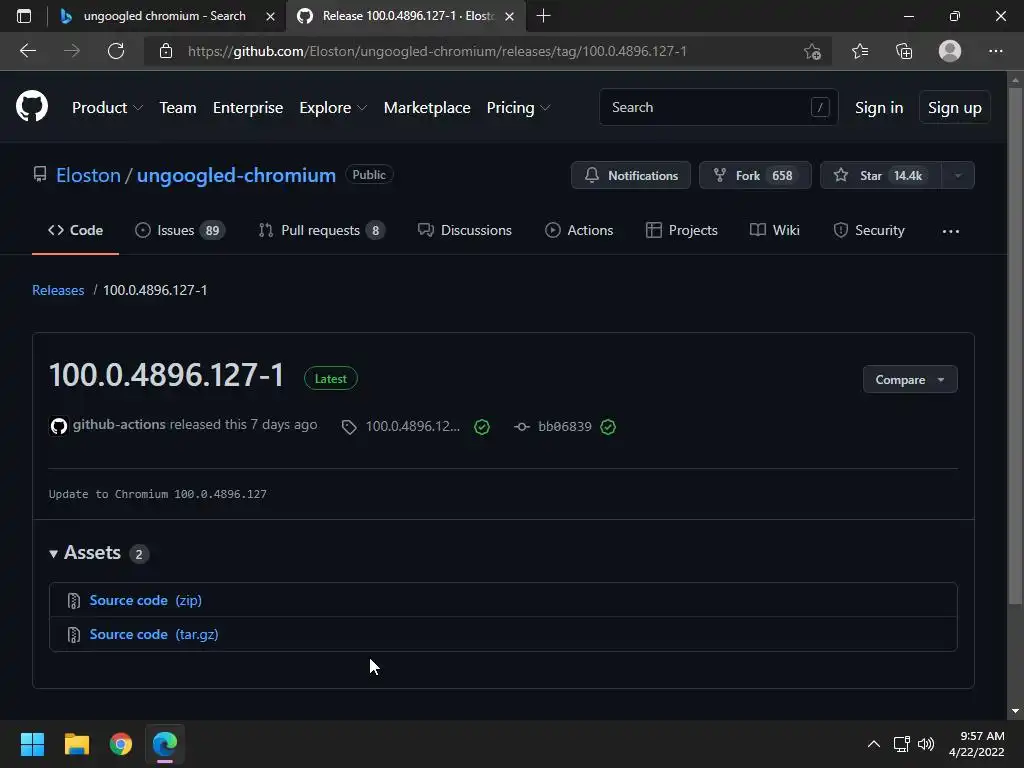This screenshot has height=768, width=1024.
Task: Download Source code (tar.gz)
Action: coord(153,634)
